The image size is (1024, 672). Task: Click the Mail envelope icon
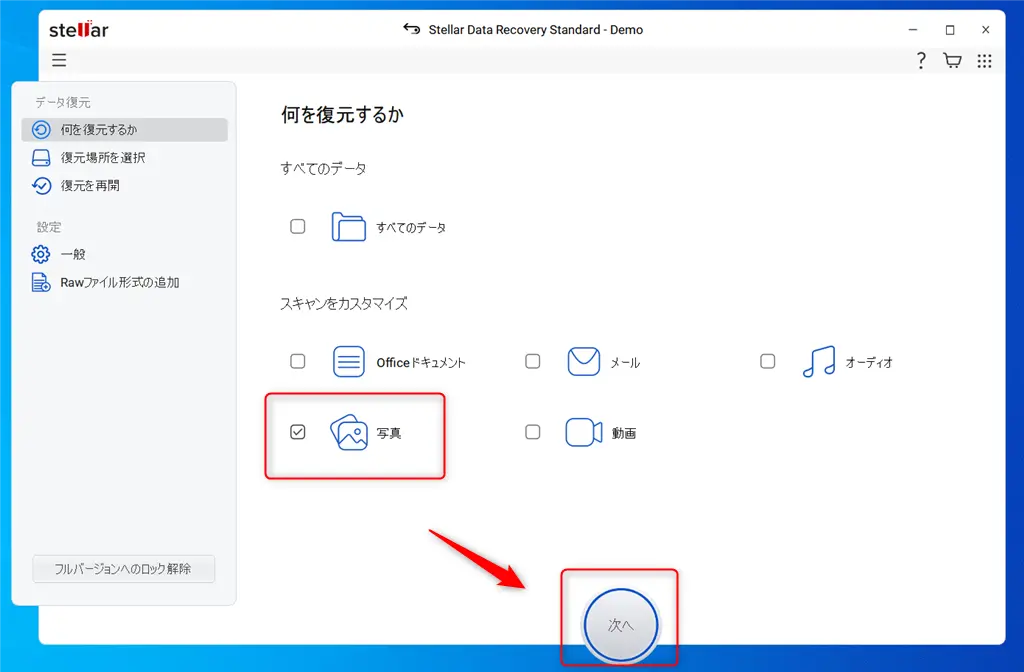(583, 360)
